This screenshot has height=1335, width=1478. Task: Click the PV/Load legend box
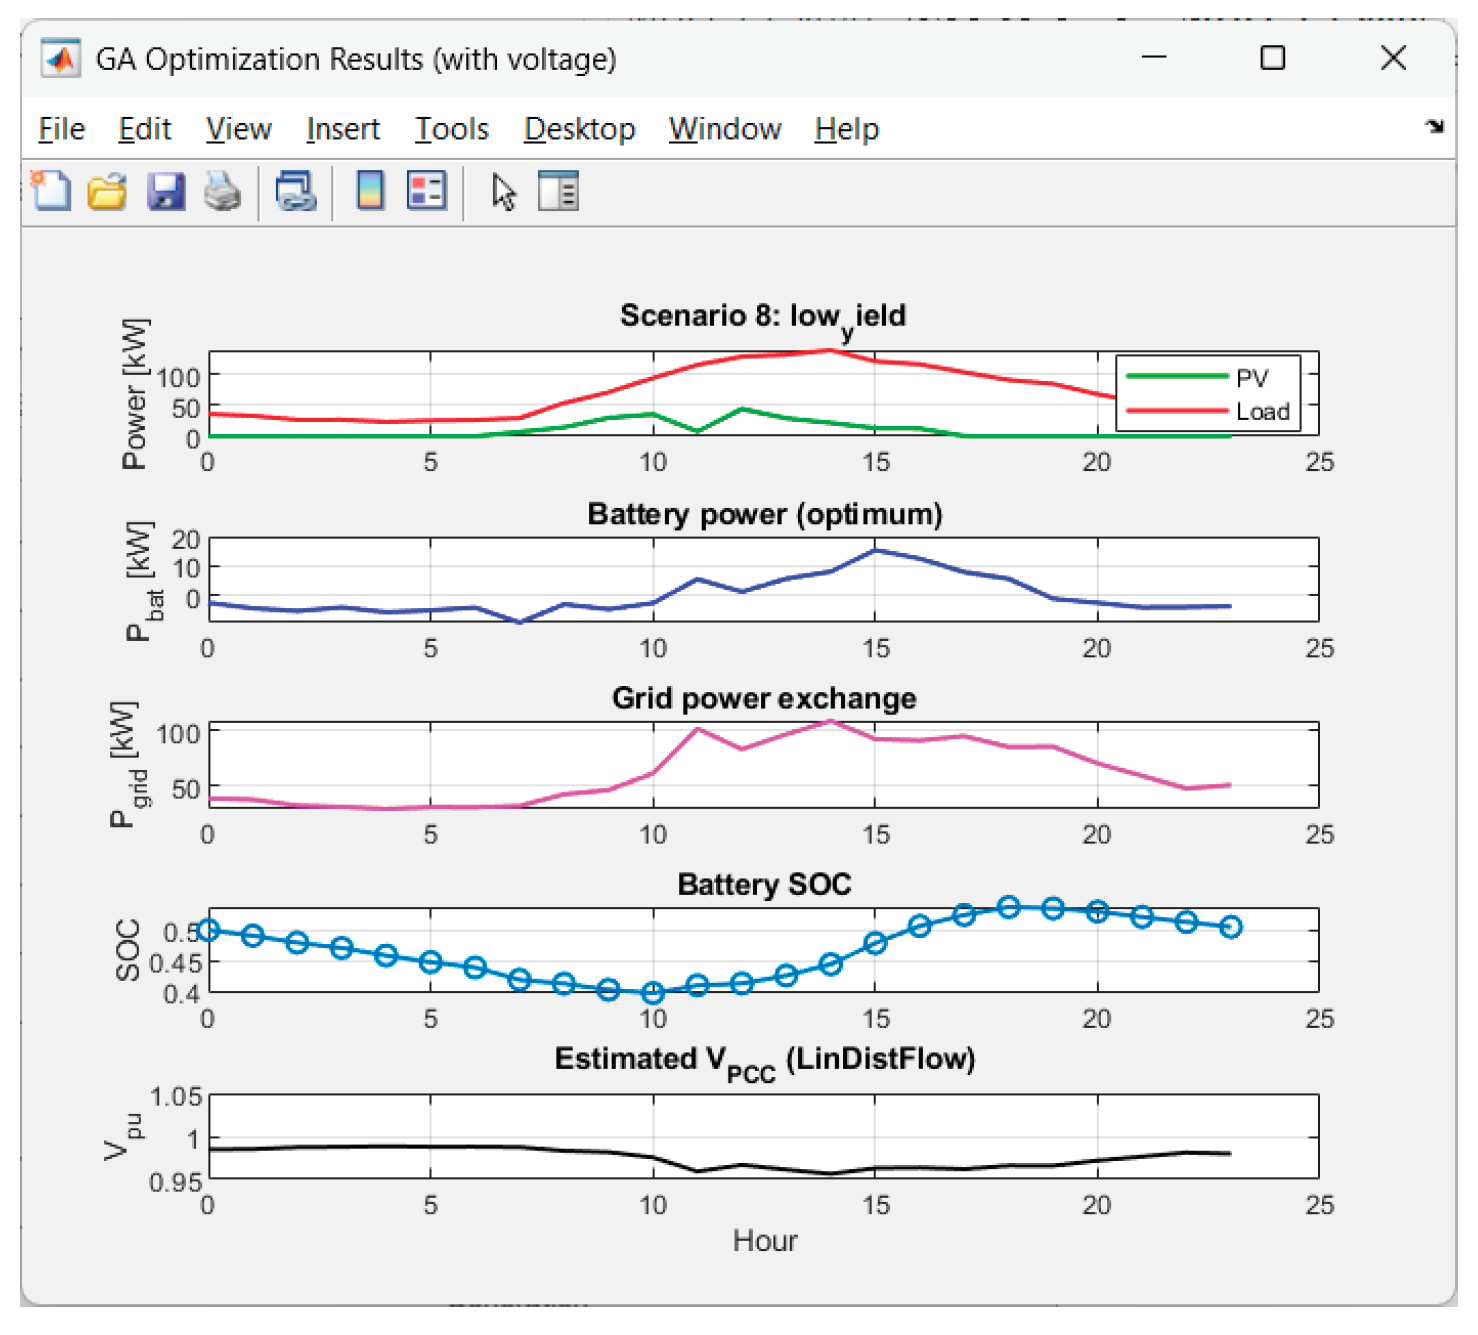pyautogui.click(x=1208, y=393)
